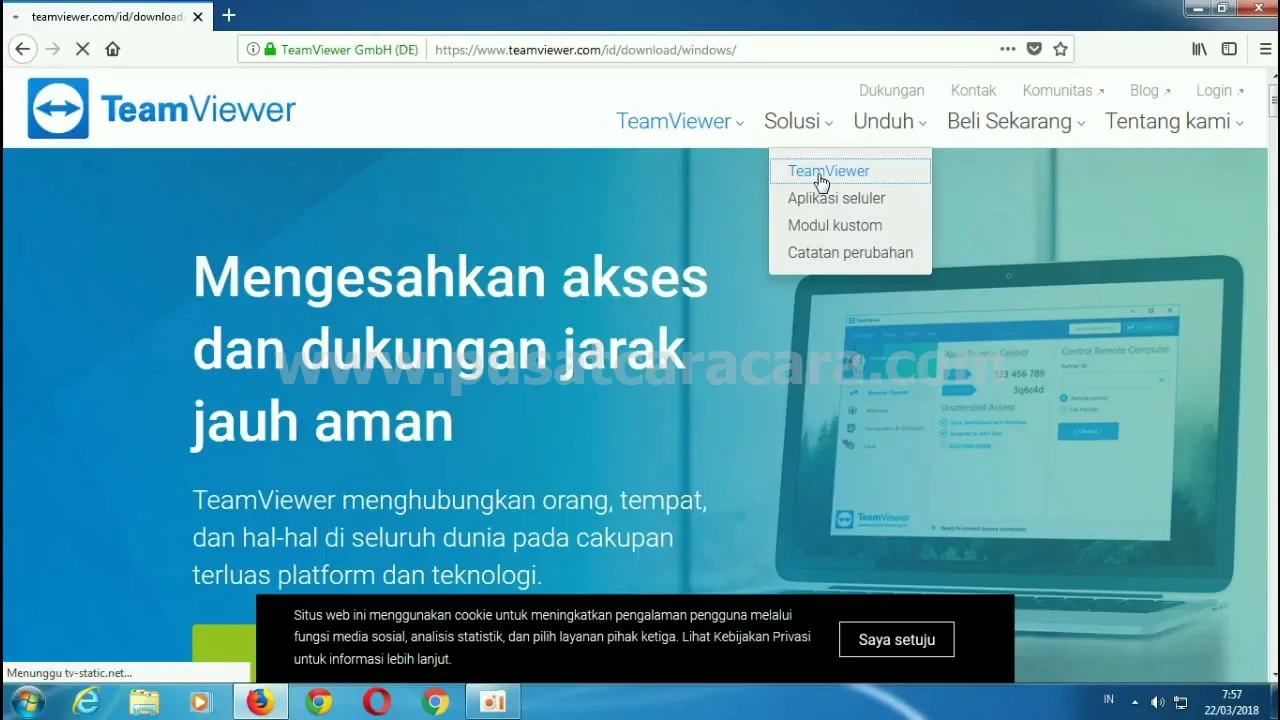1280x720 pixels.
Task: Toggle the sidebar view icon
Action: [1229, 49]
